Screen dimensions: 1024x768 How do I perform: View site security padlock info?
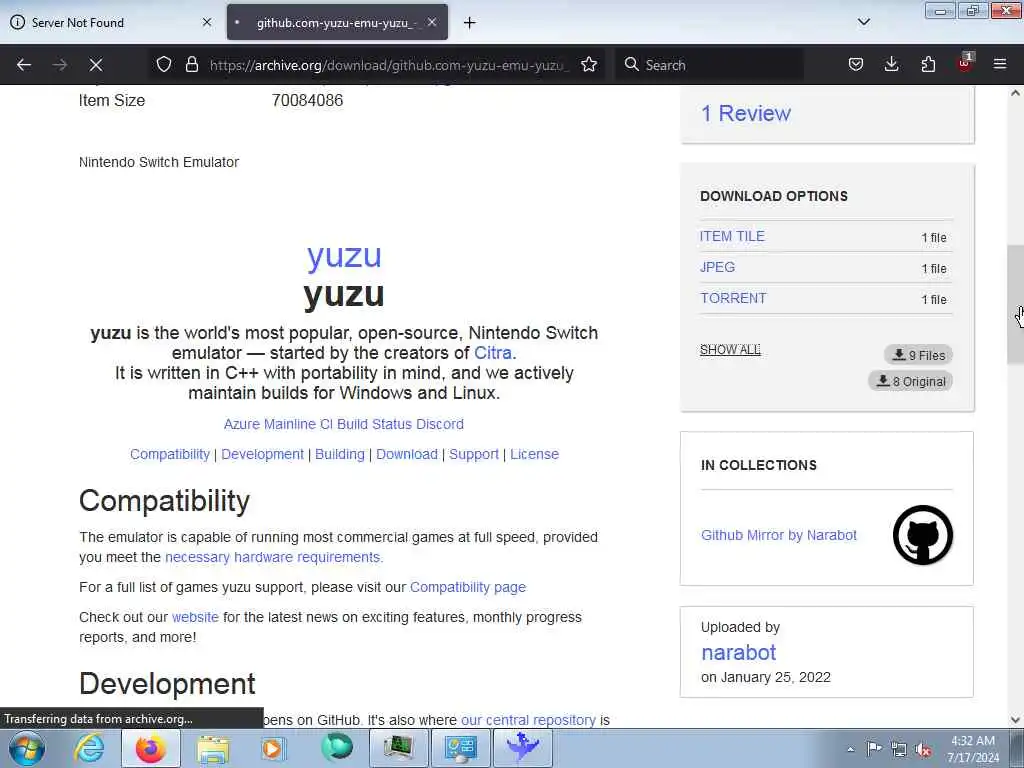(191, 64)
